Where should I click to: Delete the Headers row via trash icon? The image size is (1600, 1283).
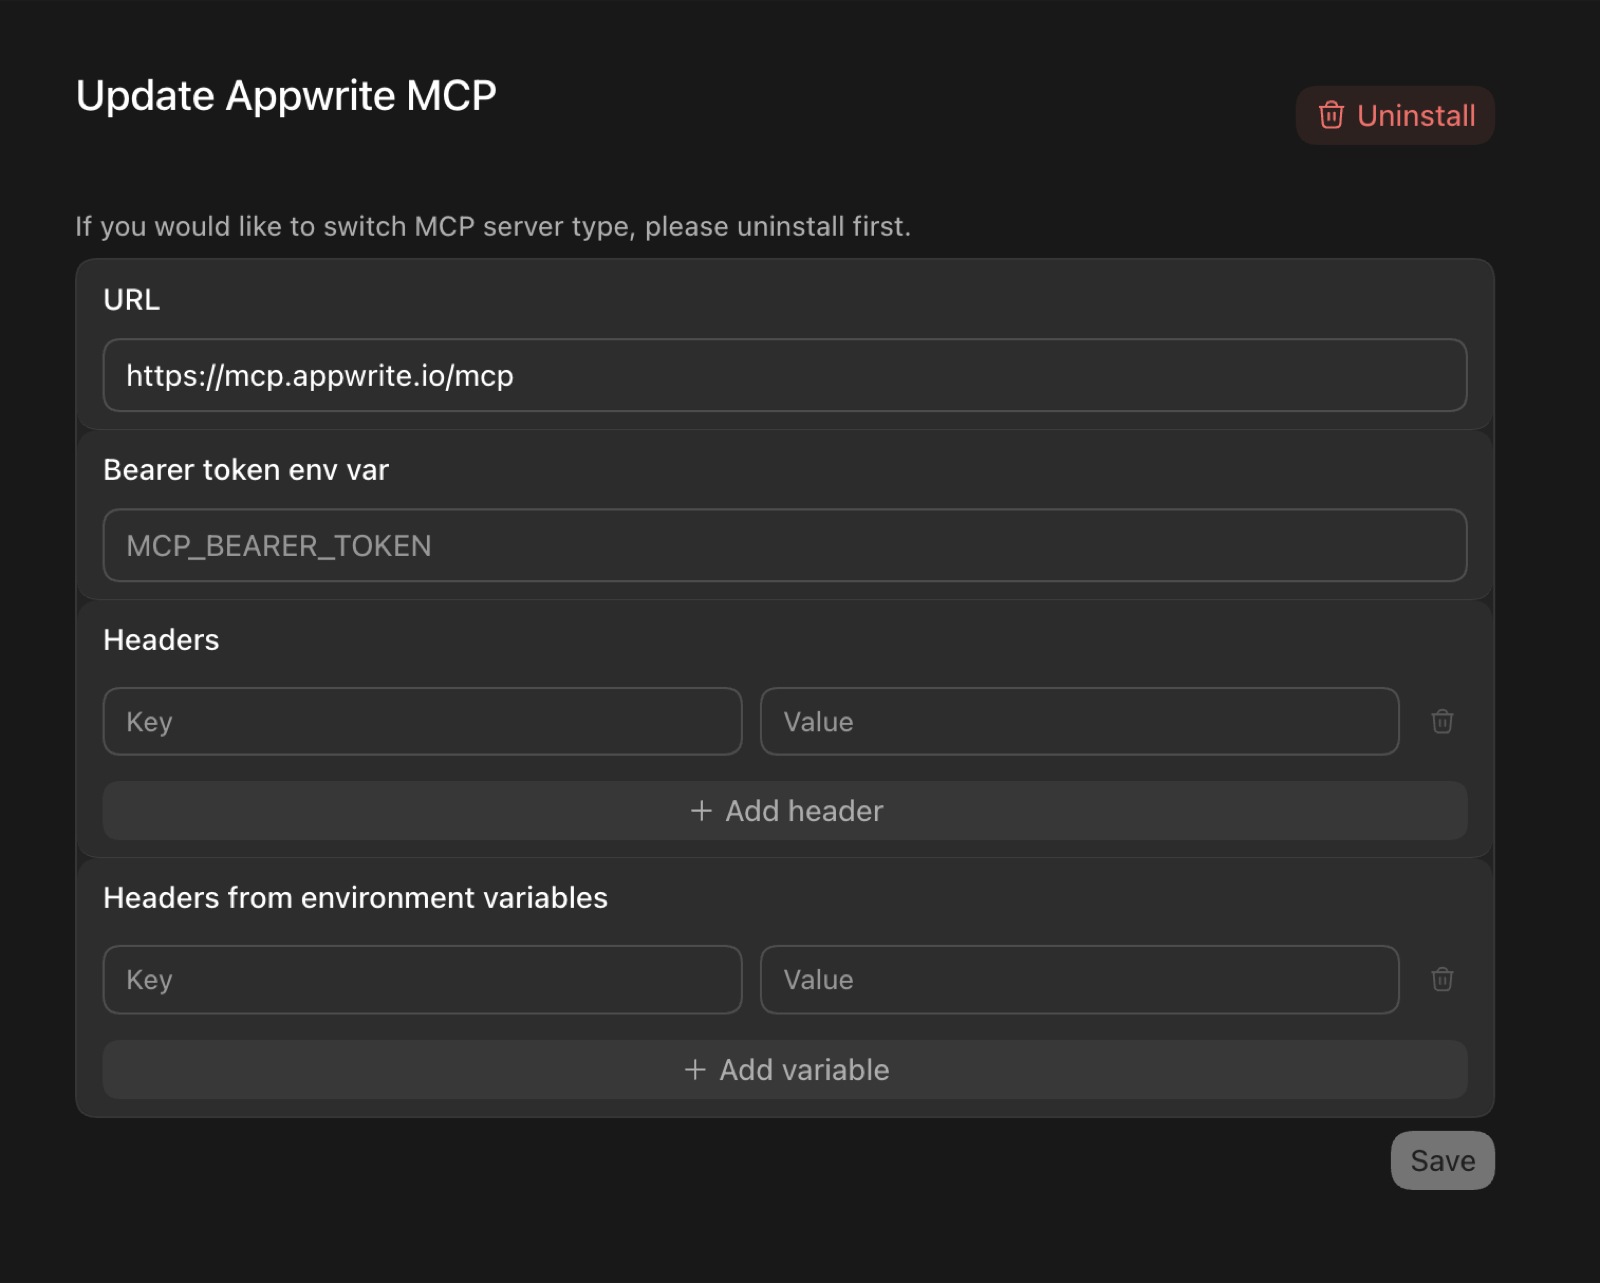click(x=1442, y=721)
